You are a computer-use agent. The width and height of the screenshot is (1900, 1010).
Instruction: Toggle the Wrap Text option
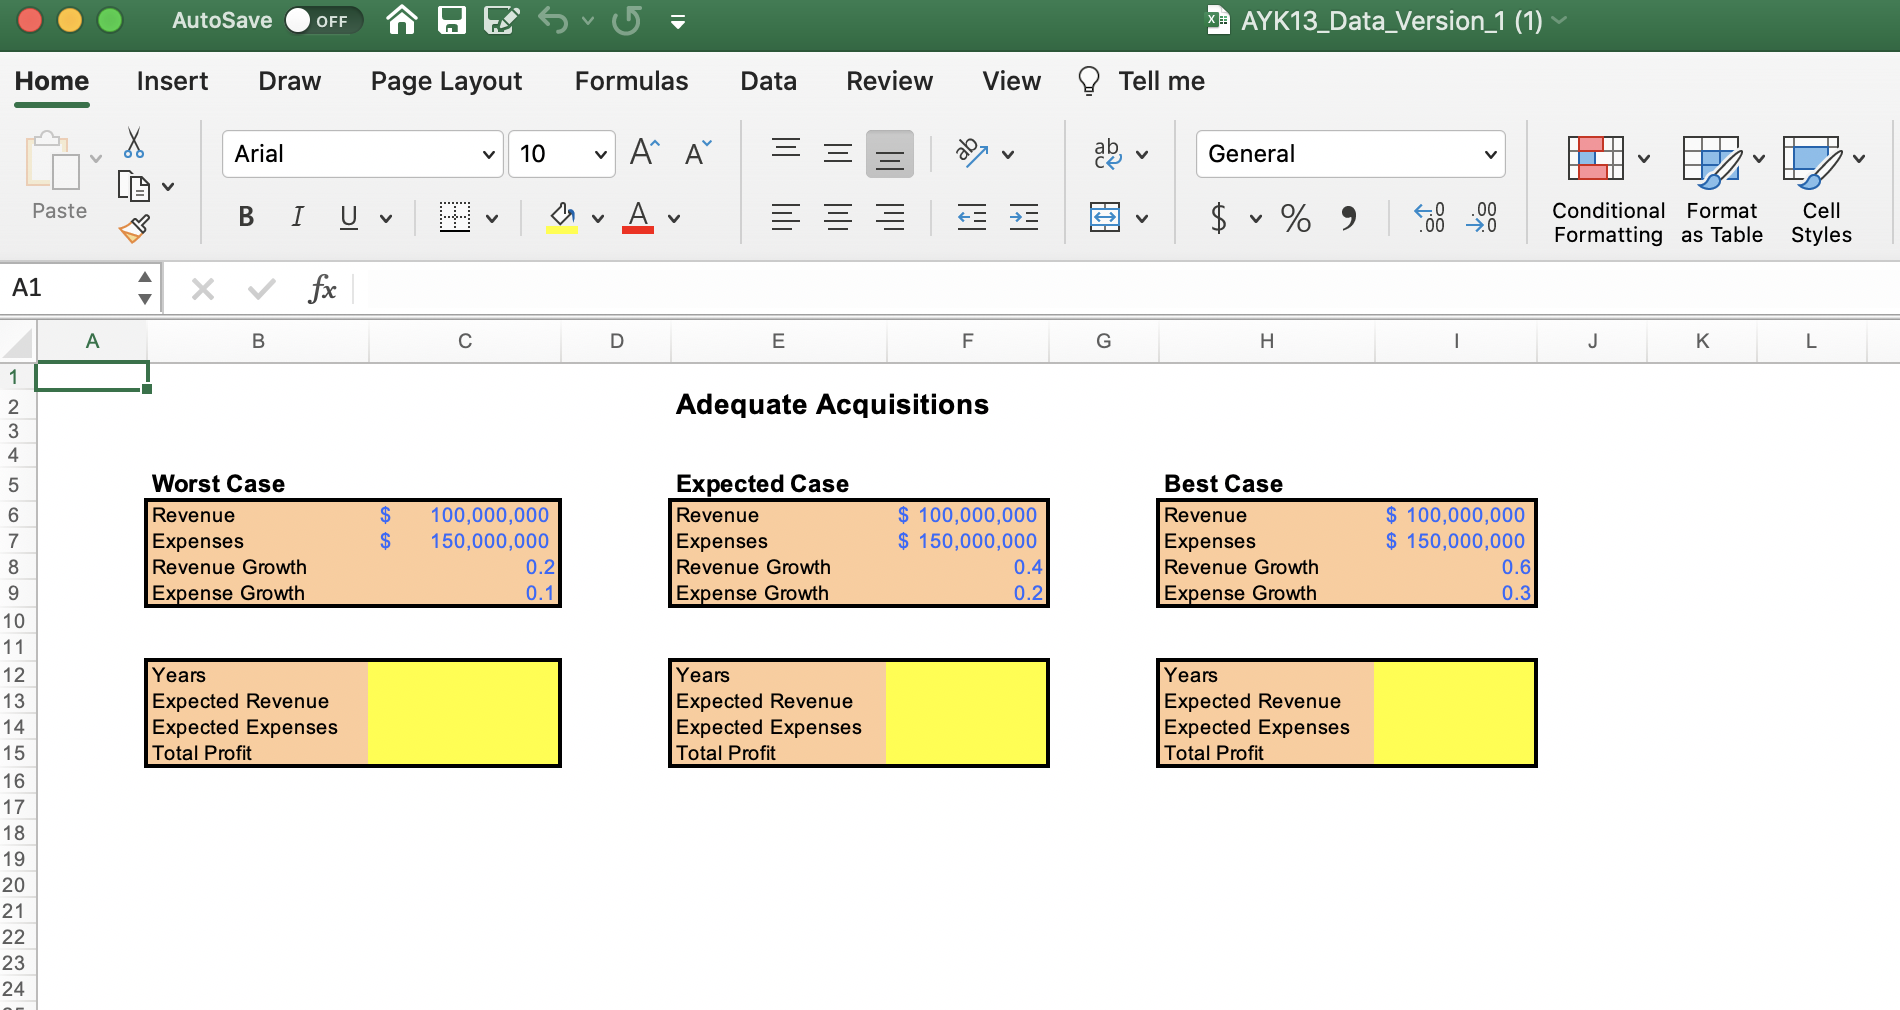[x=1109, y=153]
